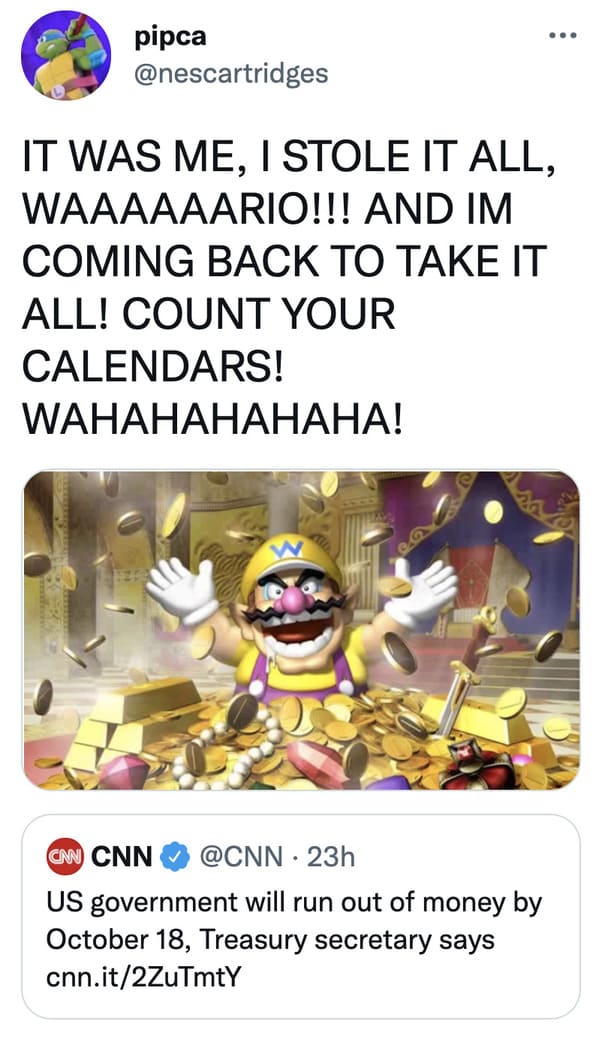Open the Wario treasure image attachment
The image size is (599, 1042).
pos(301,630)
